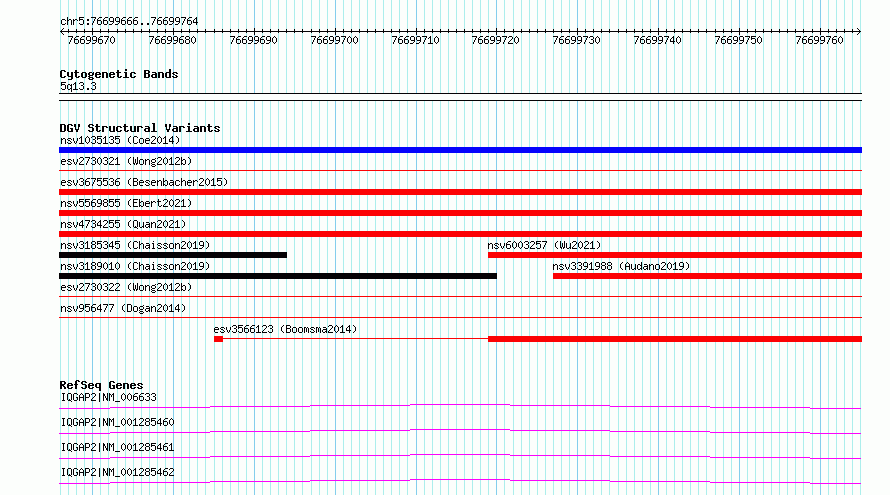Select the nsv5569855 (Ebert2021) label
Viewport: 890px width, 495px height.
126,203
